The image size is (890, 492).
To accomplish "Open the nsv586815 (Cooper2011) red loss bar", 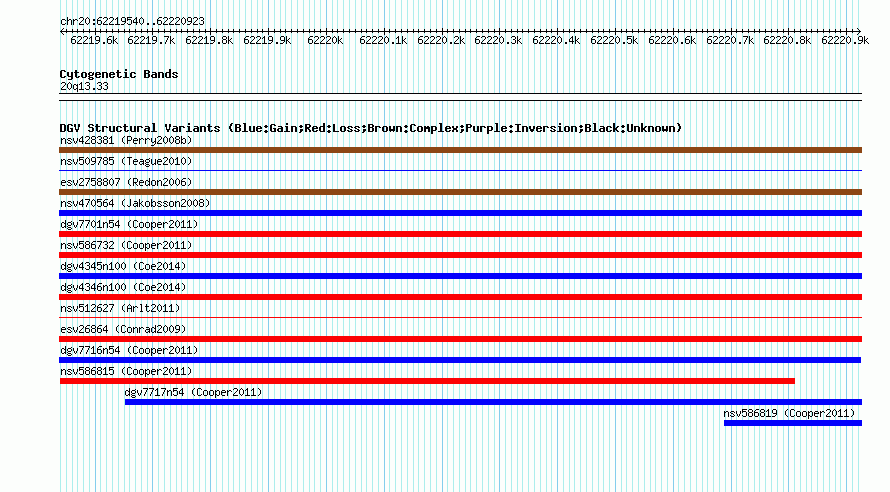I will click(427, 381).
